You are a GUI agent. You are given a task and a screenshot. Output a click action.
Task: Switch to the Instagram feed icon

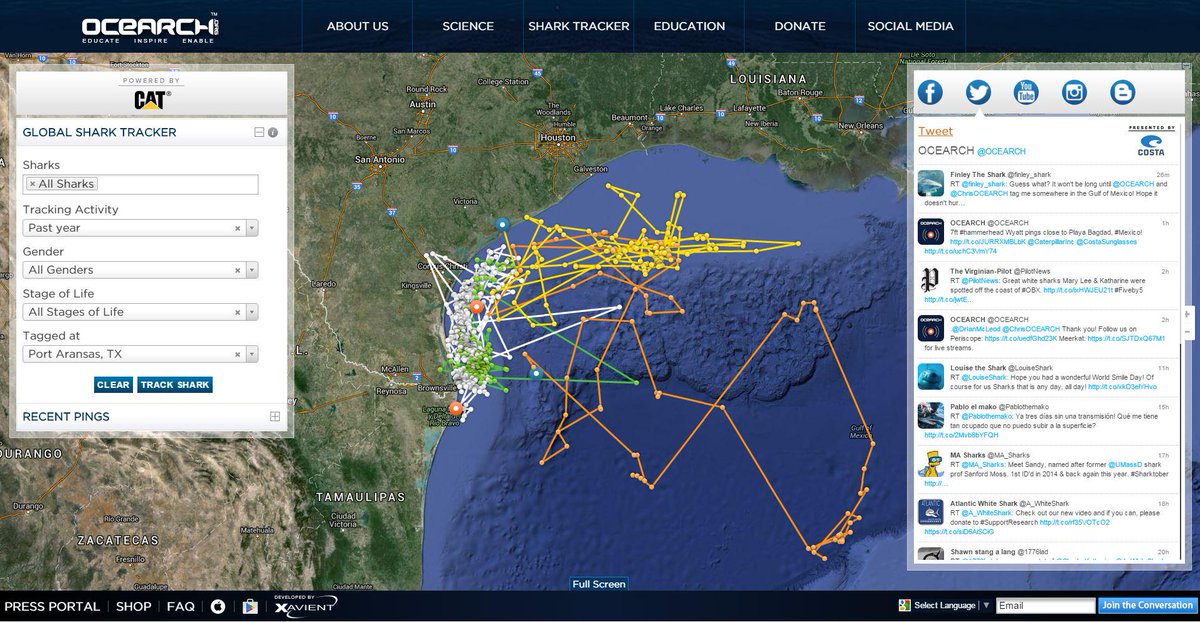[x=1074, y=93]
